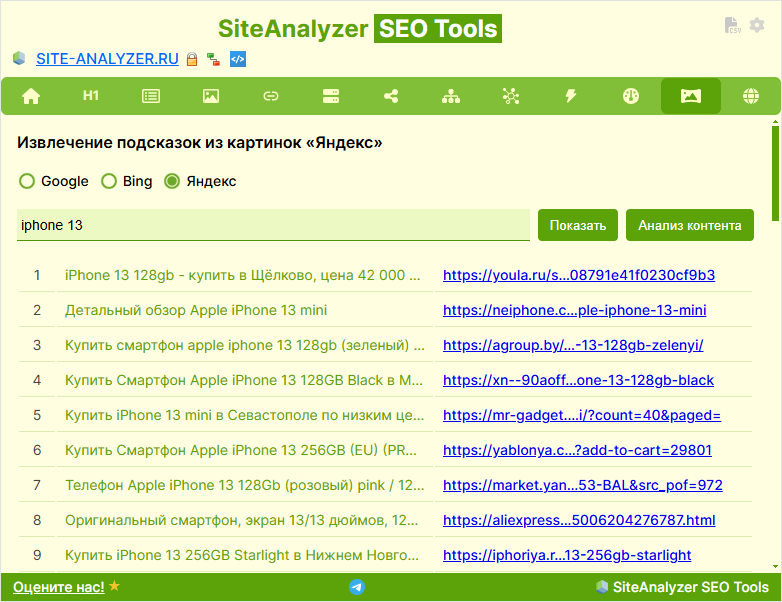Click the vertical scrollbar thumb
The height and width of the screenshot is (602, 782).
click(x=776, y=173)
